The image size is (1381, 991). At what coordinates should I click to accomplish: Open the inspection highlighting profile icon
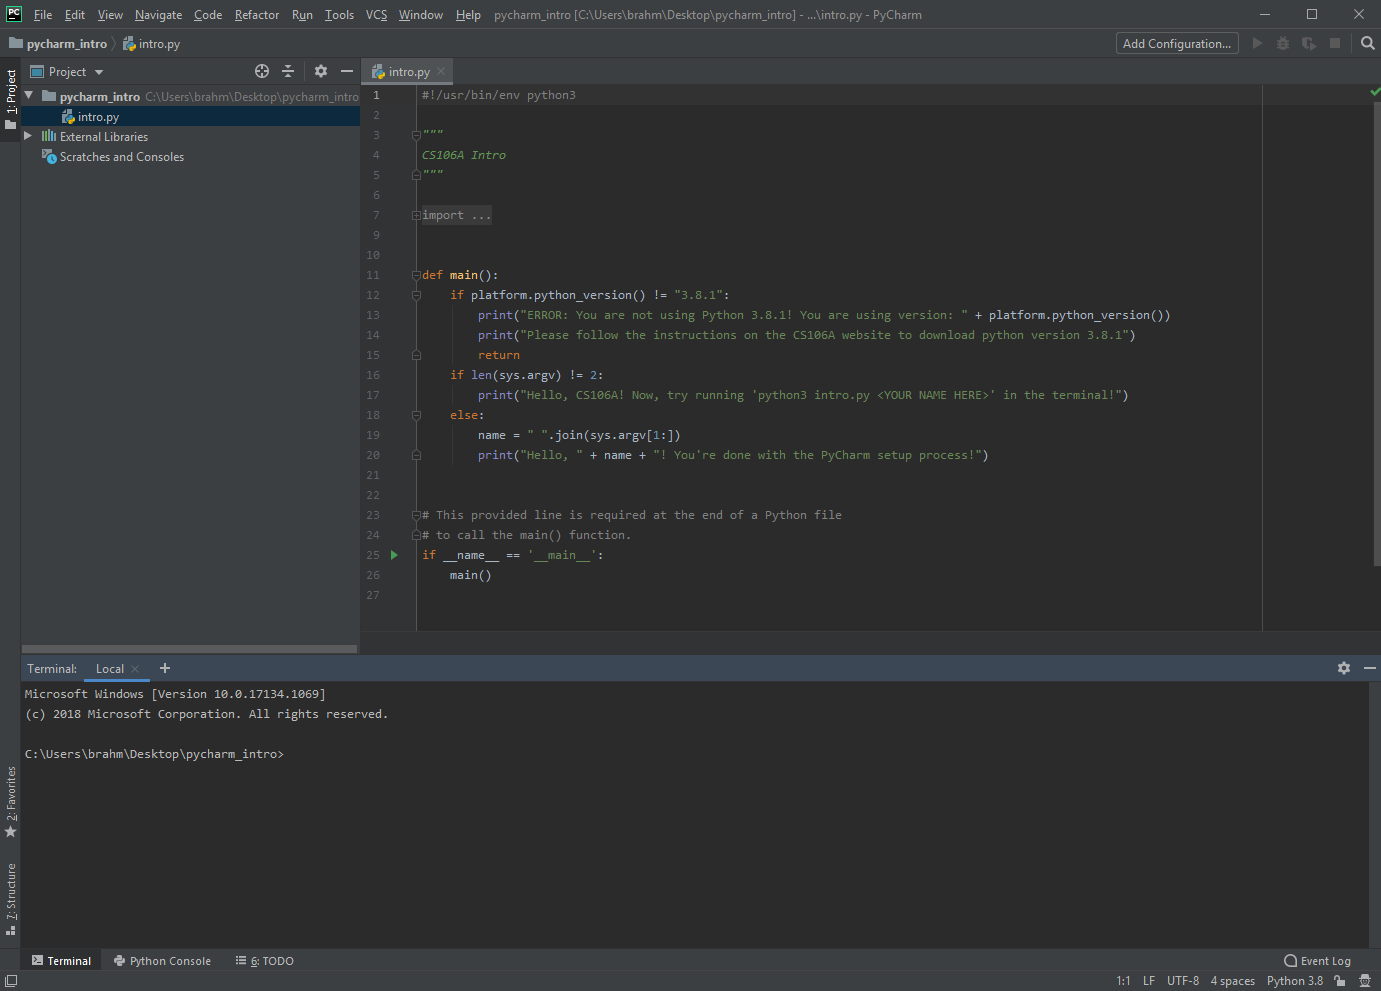(1366, 981)
